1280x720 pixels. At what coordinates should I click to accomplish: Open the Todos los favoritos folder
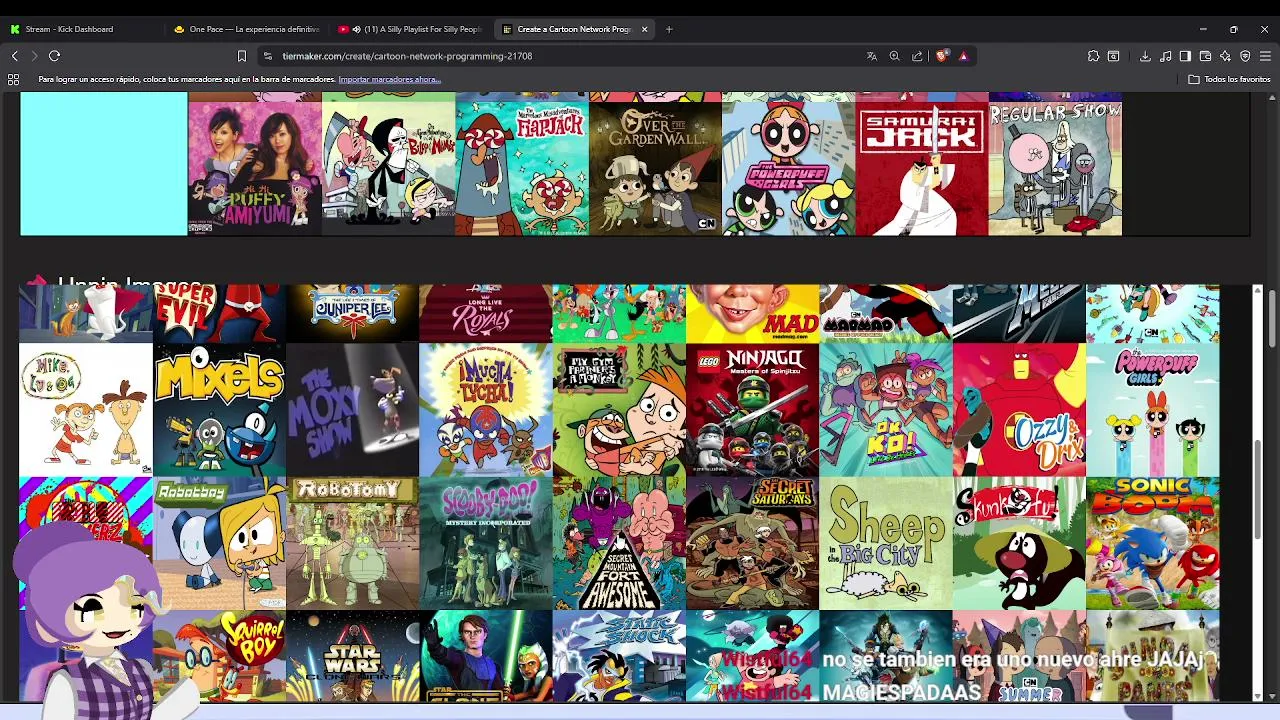coord(1229,79)
